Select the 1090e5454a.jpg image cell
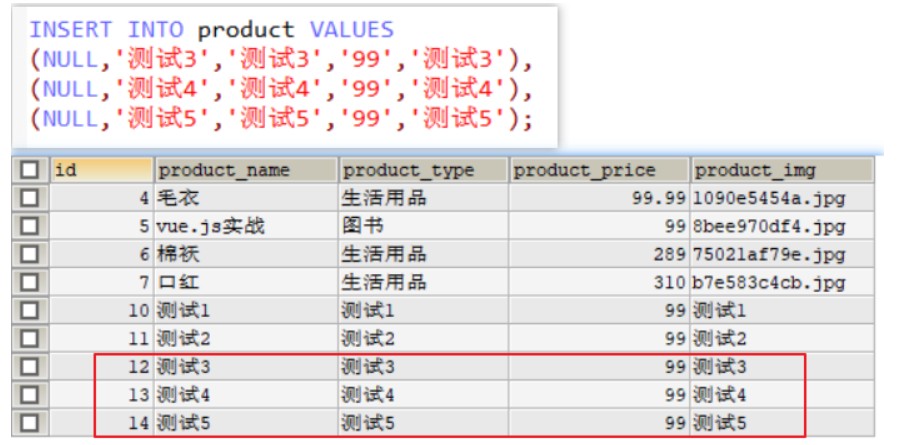 (x=782, y=198)
